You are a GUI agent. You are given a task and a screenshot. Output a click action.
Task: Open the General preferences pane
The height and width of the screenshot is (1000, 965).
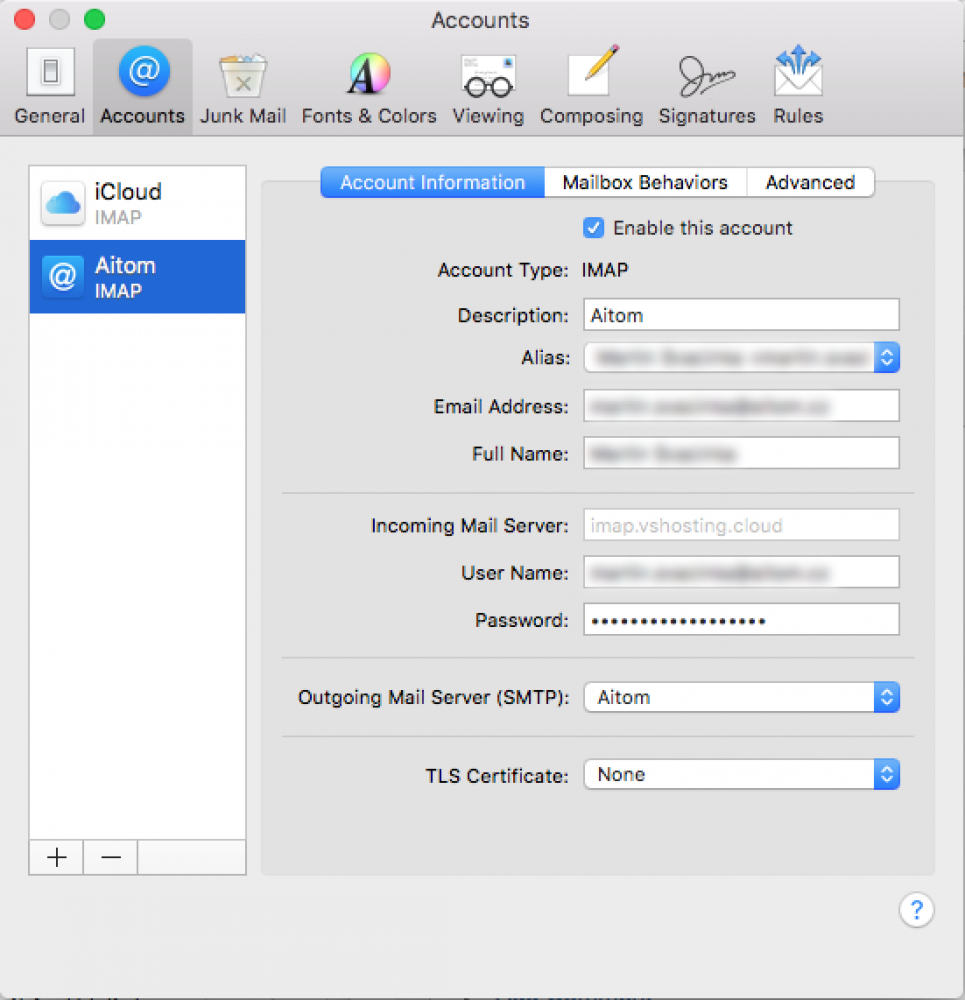coord(49,88)
